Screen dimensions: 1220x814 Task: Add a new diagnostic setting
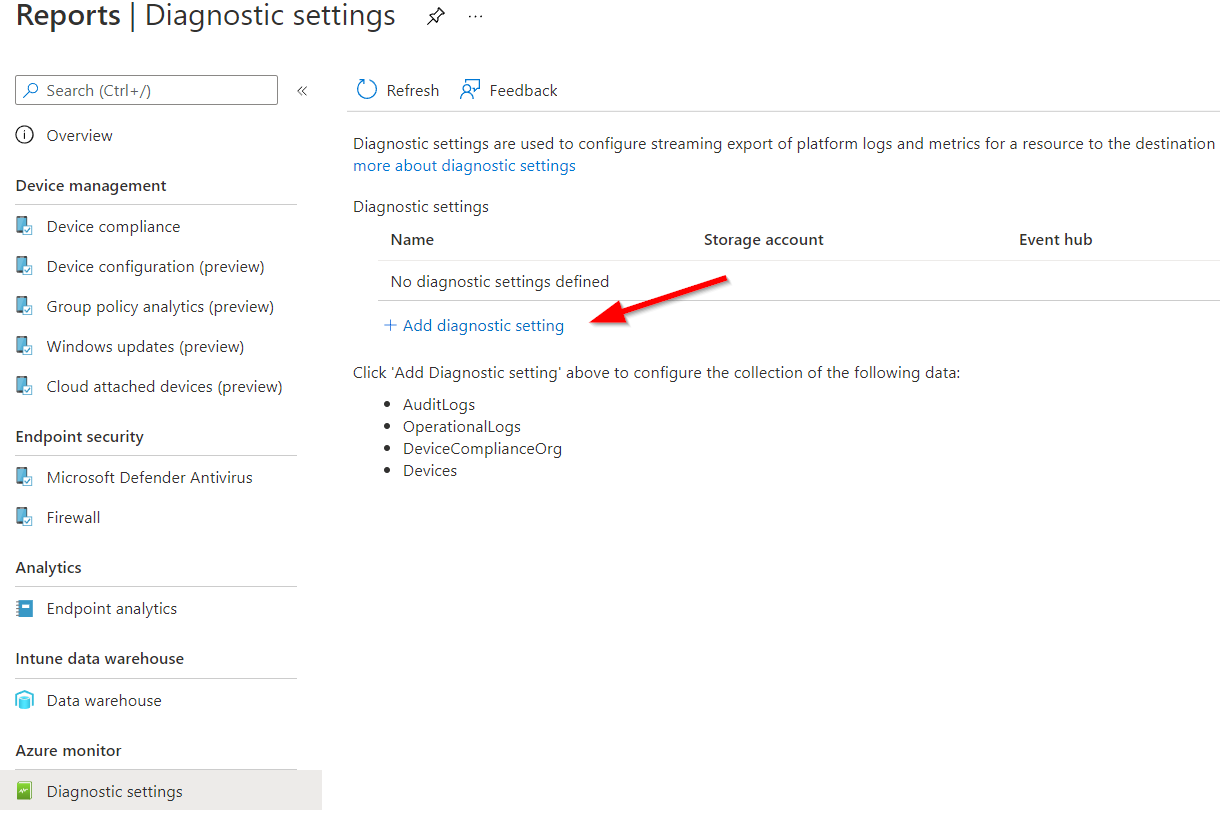coord(473,325)
